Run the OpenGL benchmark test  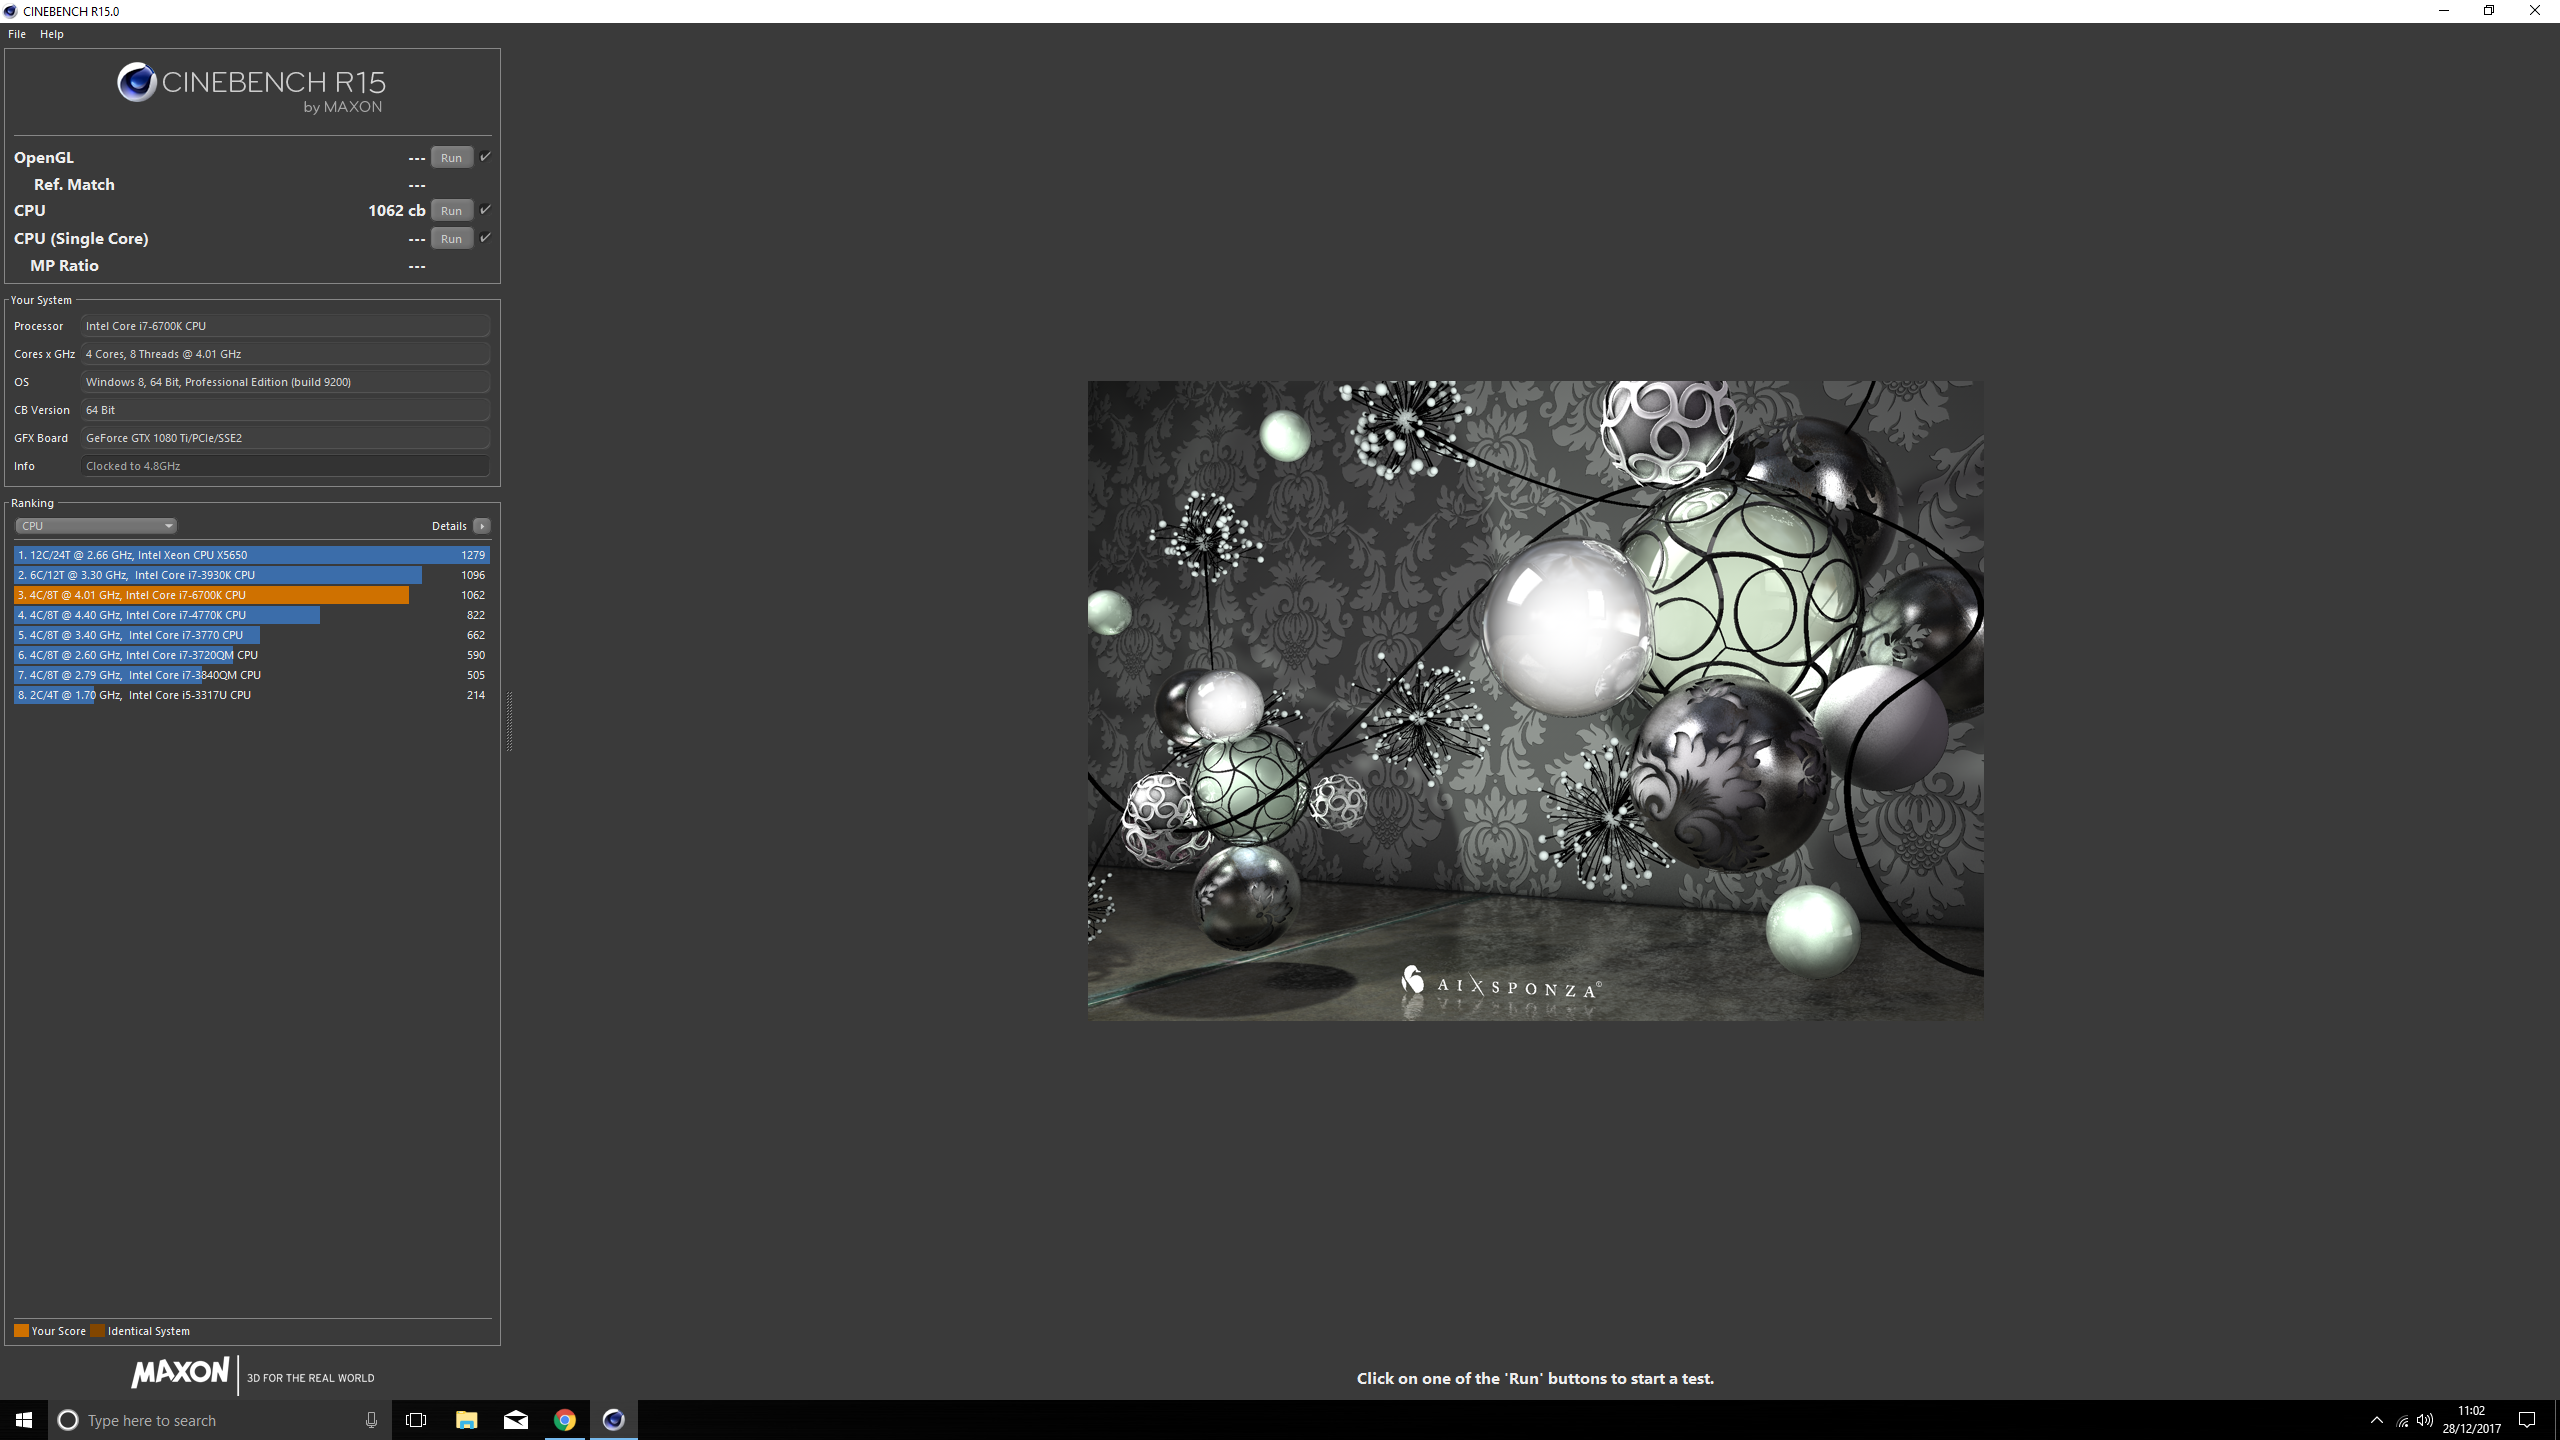click(452, 158)
